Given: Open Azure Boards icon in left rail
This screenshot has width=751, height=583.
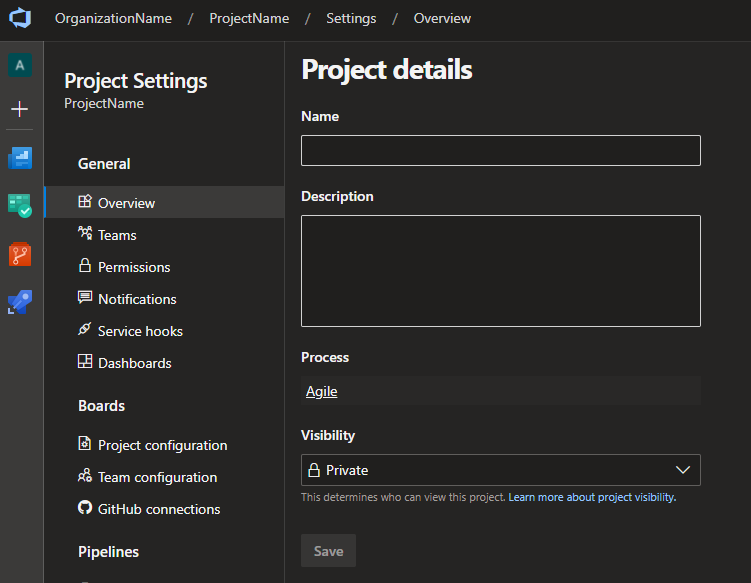Looking at the screenshot, I should pos(20,158).
